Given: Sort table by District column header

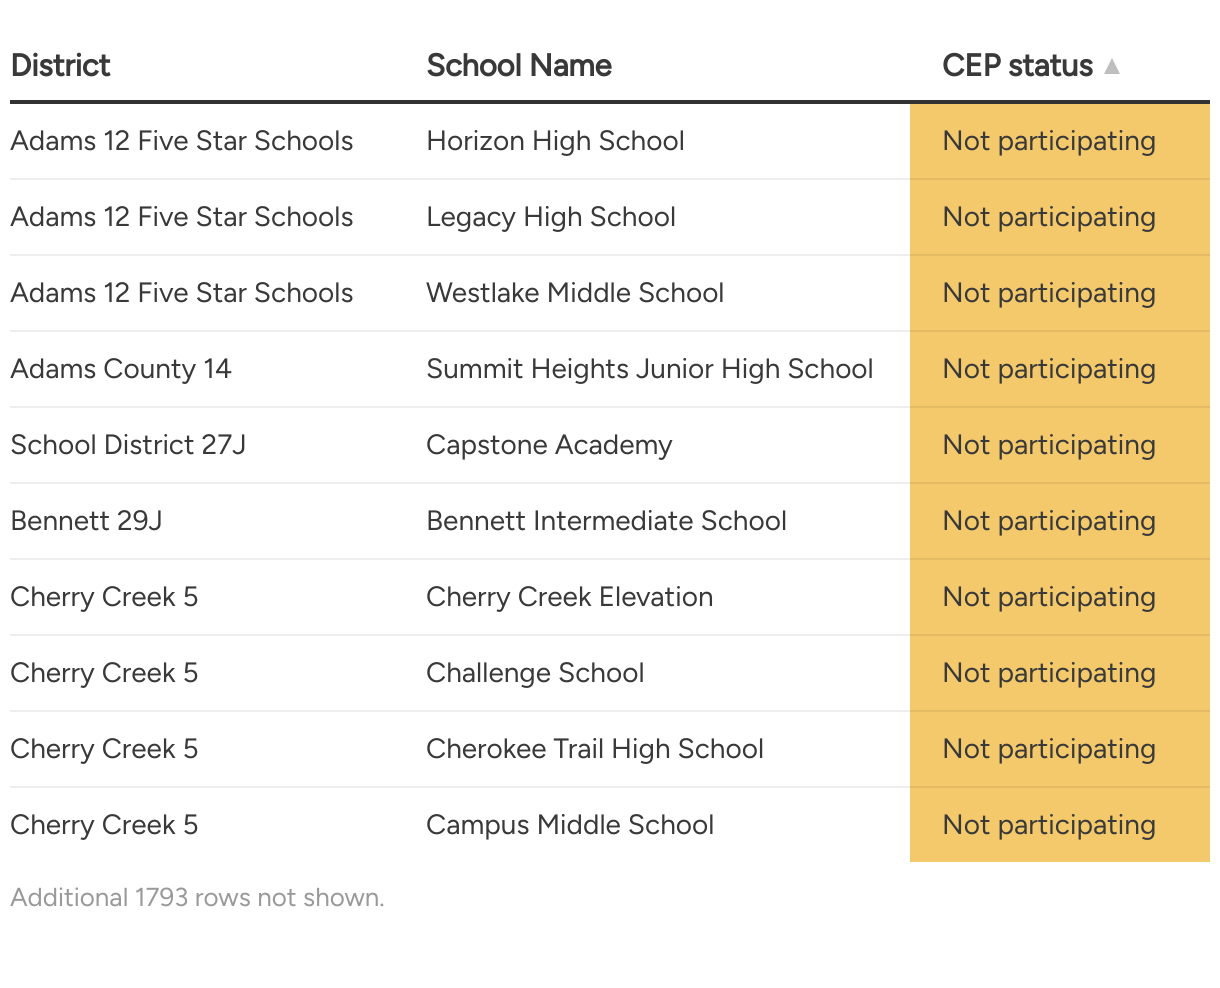Looking at the screenshot, I should (x=60, y=66).
